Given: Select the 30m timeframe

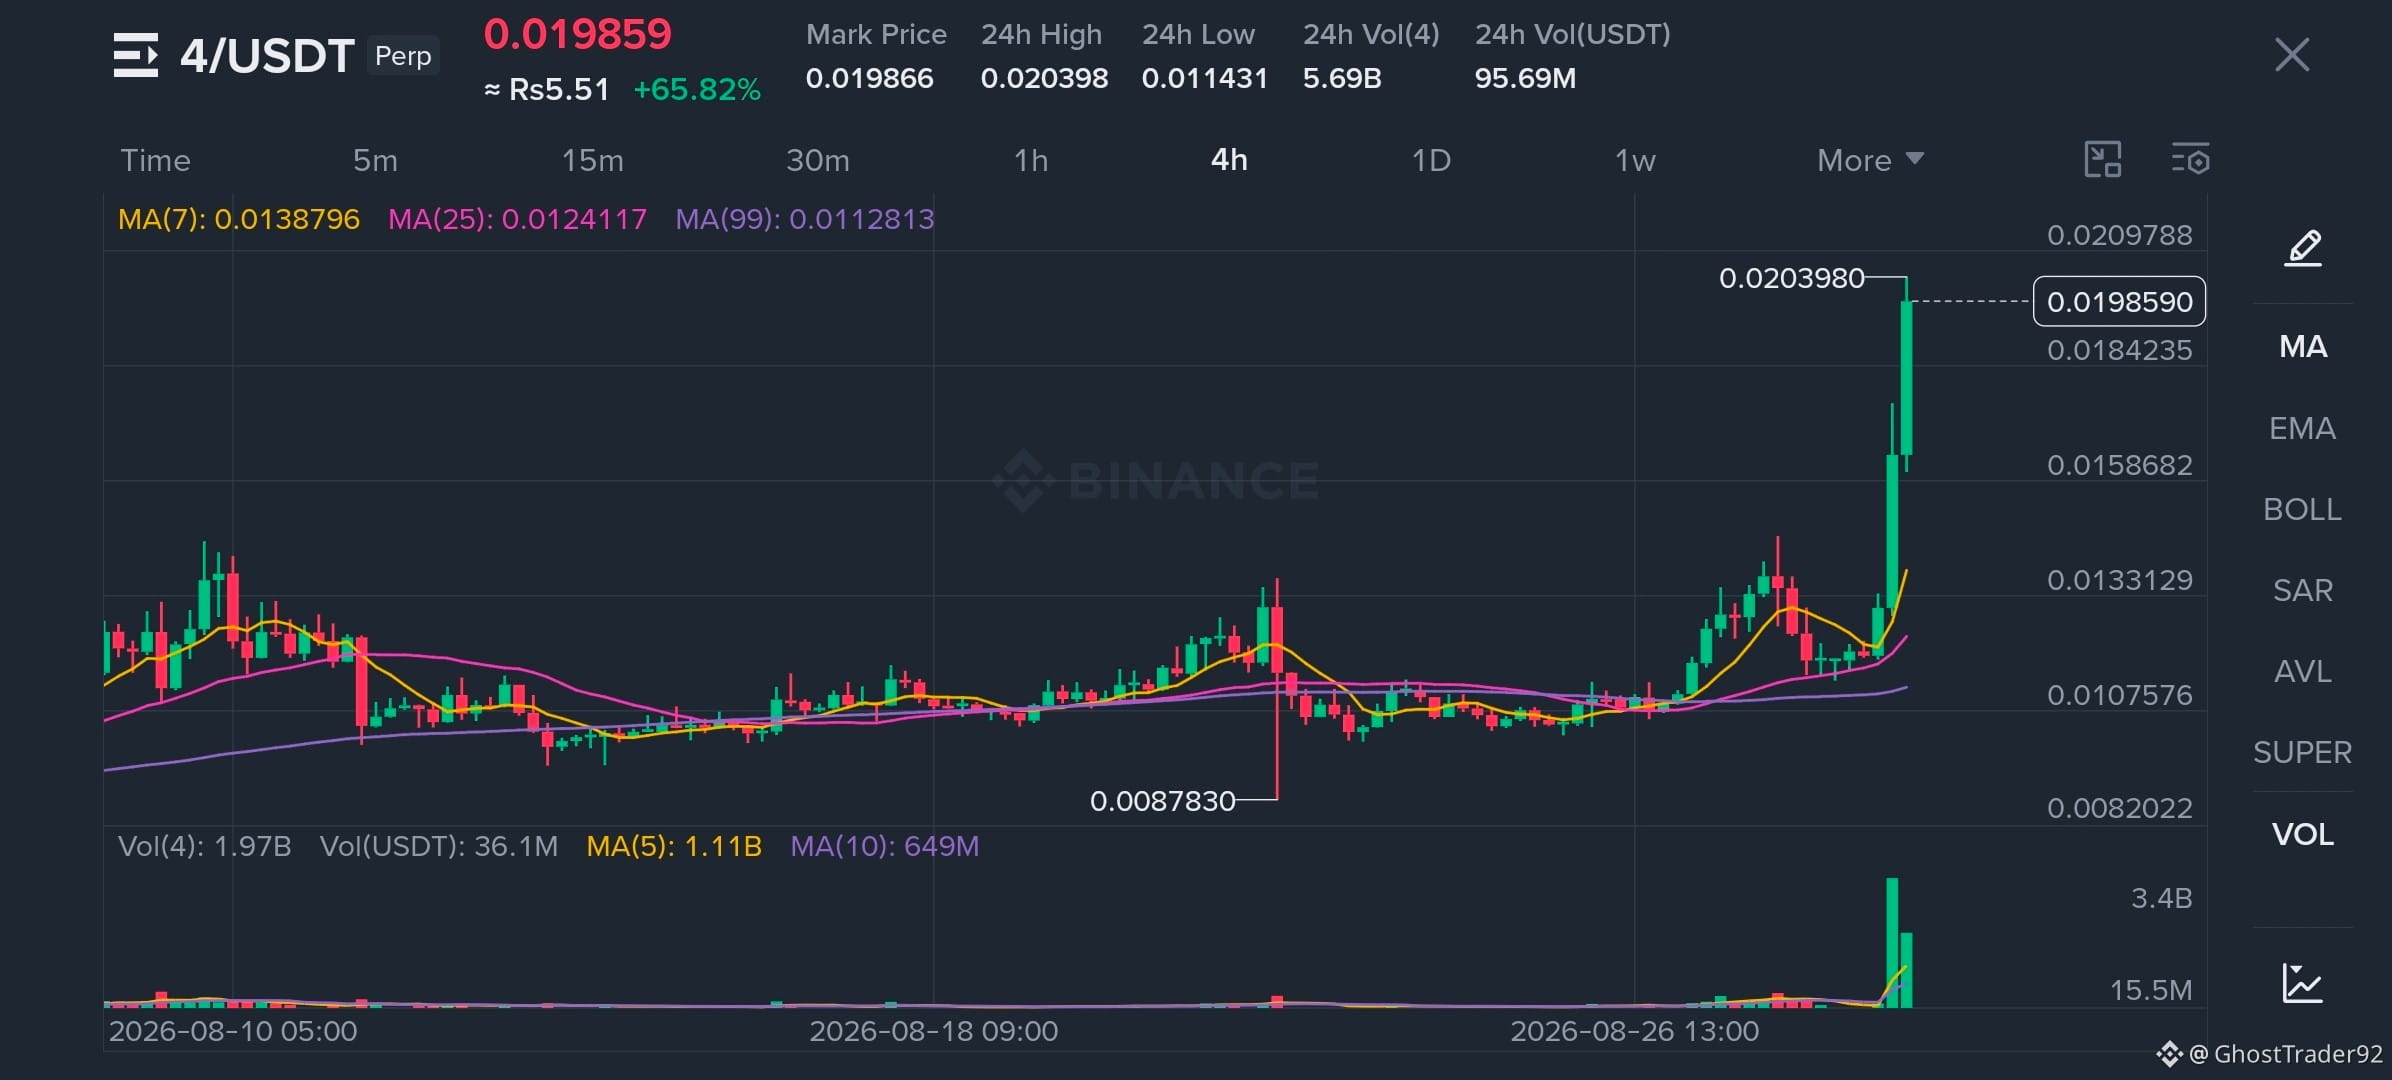Looking at the screenshot, I should coord(817,160).
